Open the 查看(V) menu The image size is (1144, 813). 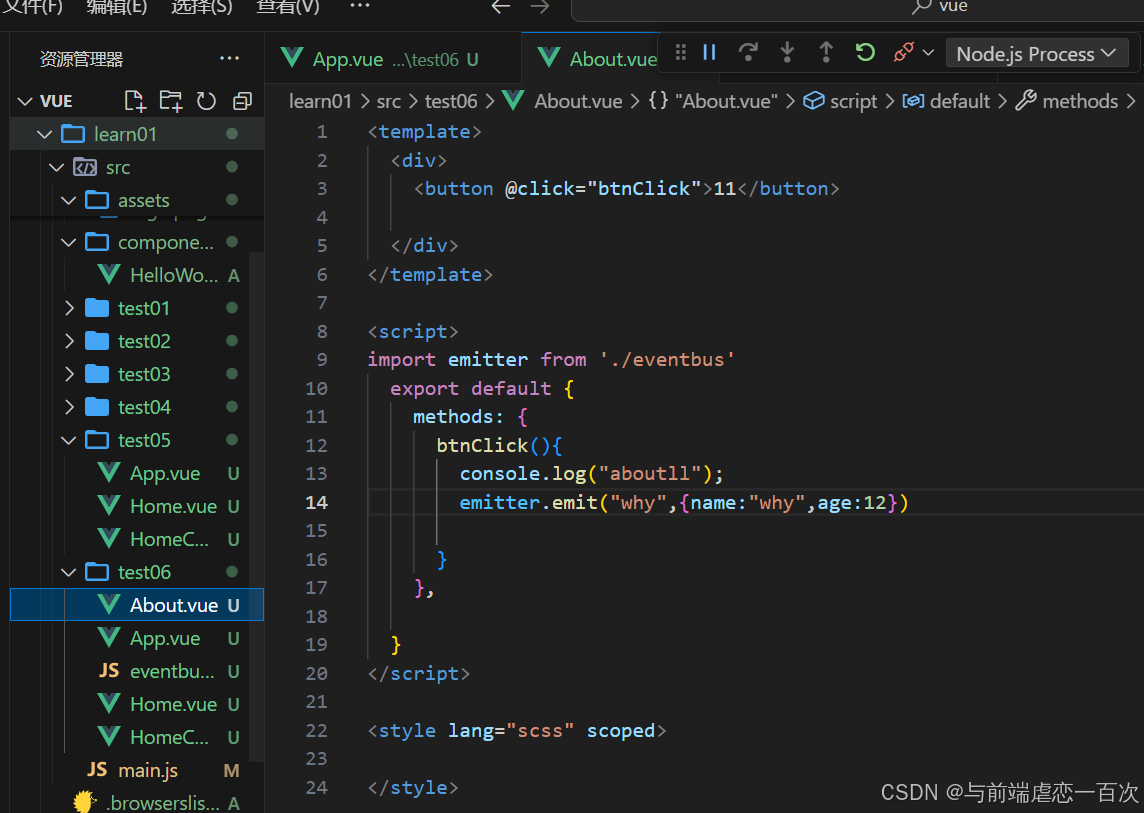(287, 7)
